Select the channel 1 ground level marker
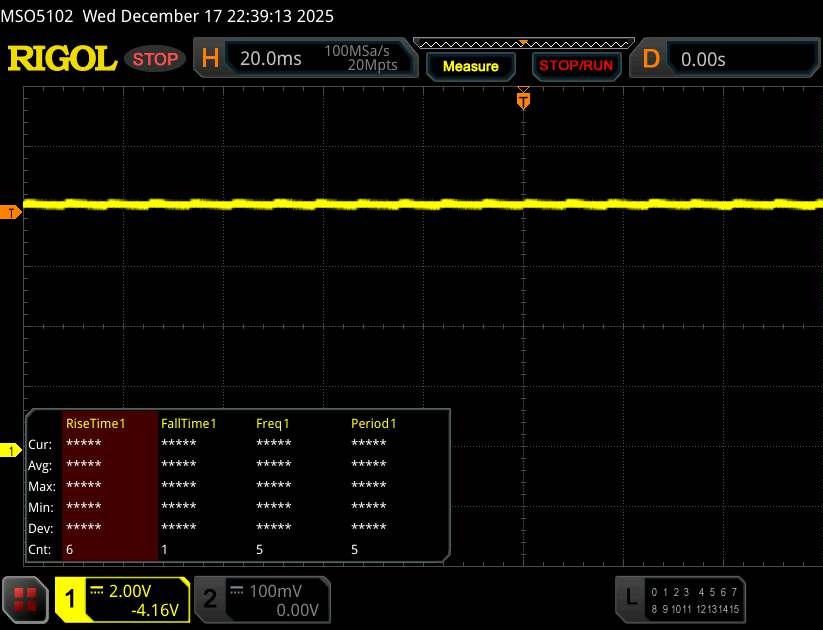This screenshot has height=630, width=823. click(x=11, y=451)
